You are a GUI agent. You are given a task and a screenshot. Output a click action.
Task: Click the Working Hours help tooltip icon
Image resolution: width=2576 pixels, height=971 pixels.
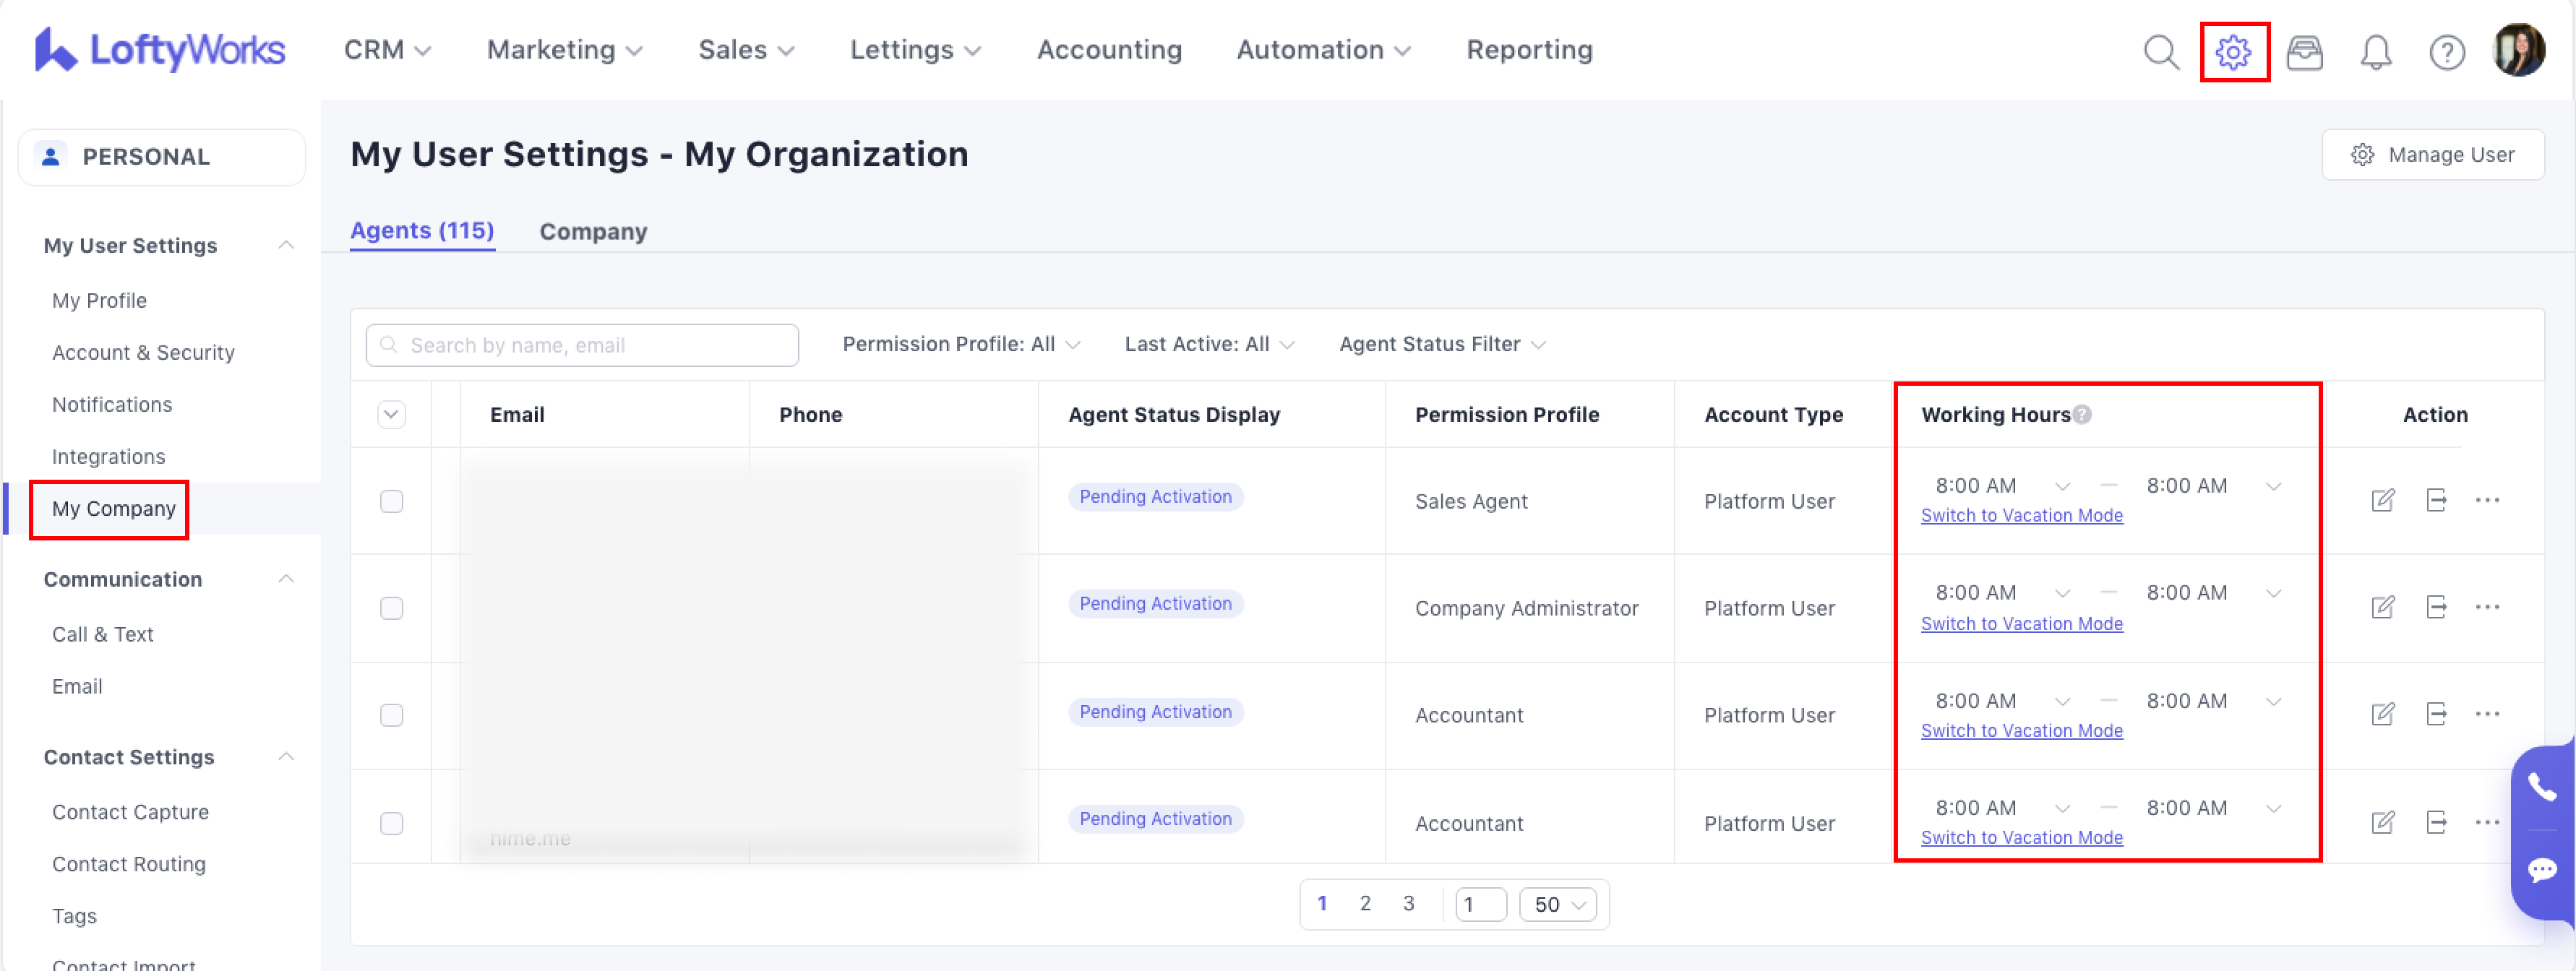(2082, 415)
